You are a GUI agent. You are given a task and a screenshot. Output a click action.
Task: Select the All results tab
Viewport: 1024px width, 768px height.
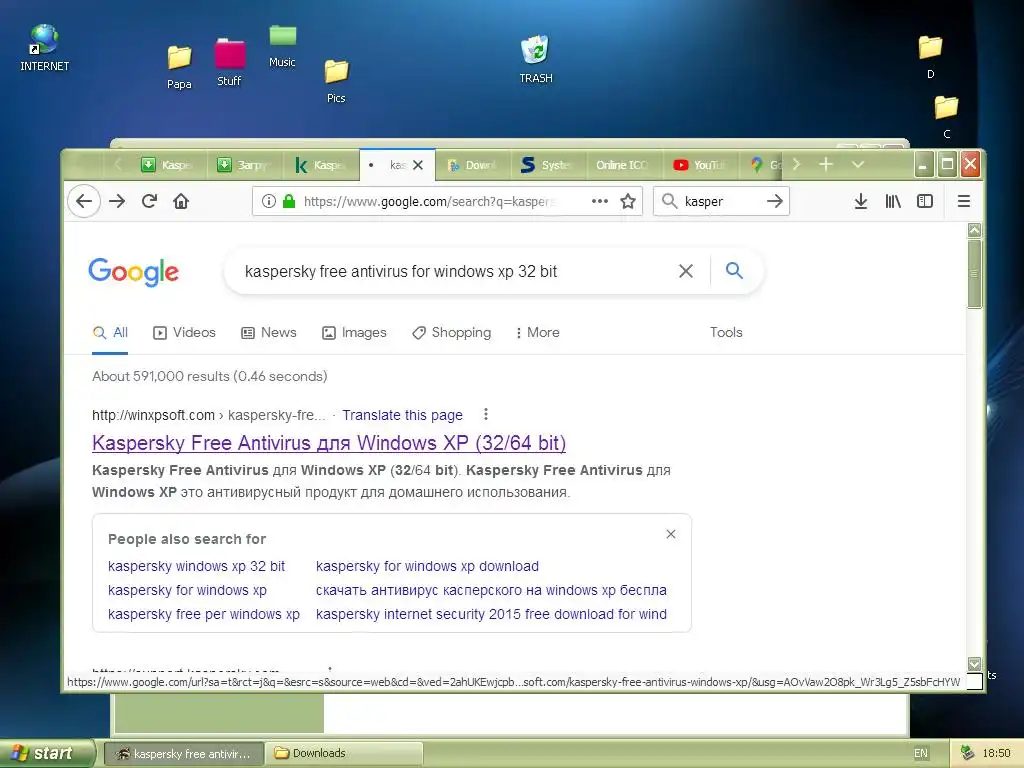pos(110,332)
